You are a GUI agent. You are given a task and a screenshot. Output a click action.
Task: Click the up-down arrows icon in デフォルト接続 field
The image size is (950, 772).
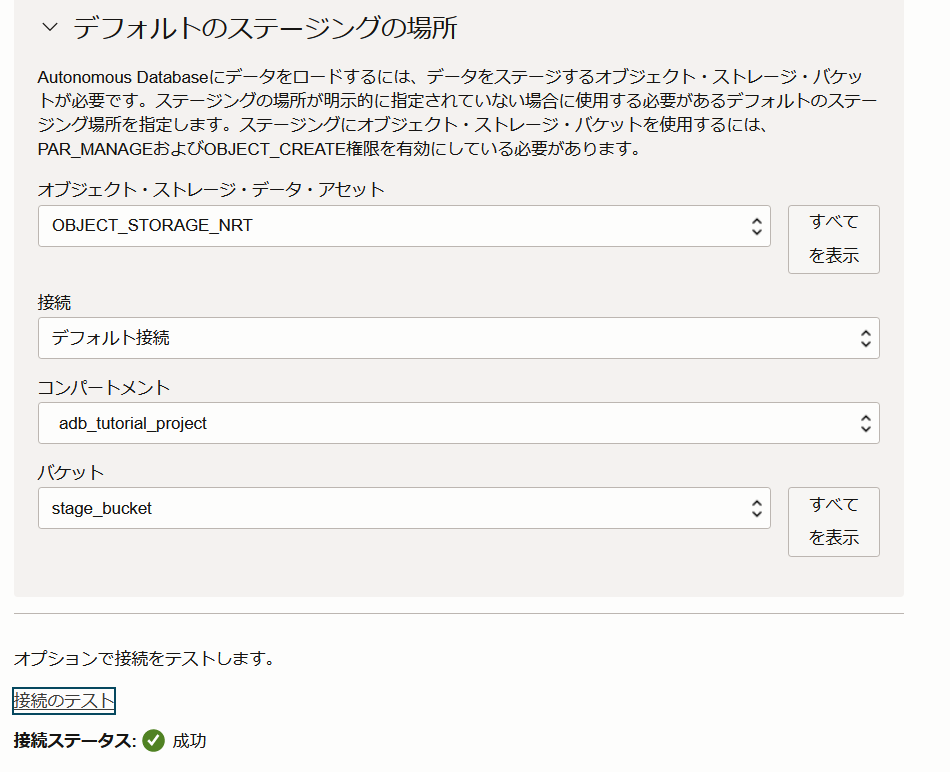point(866,338)
